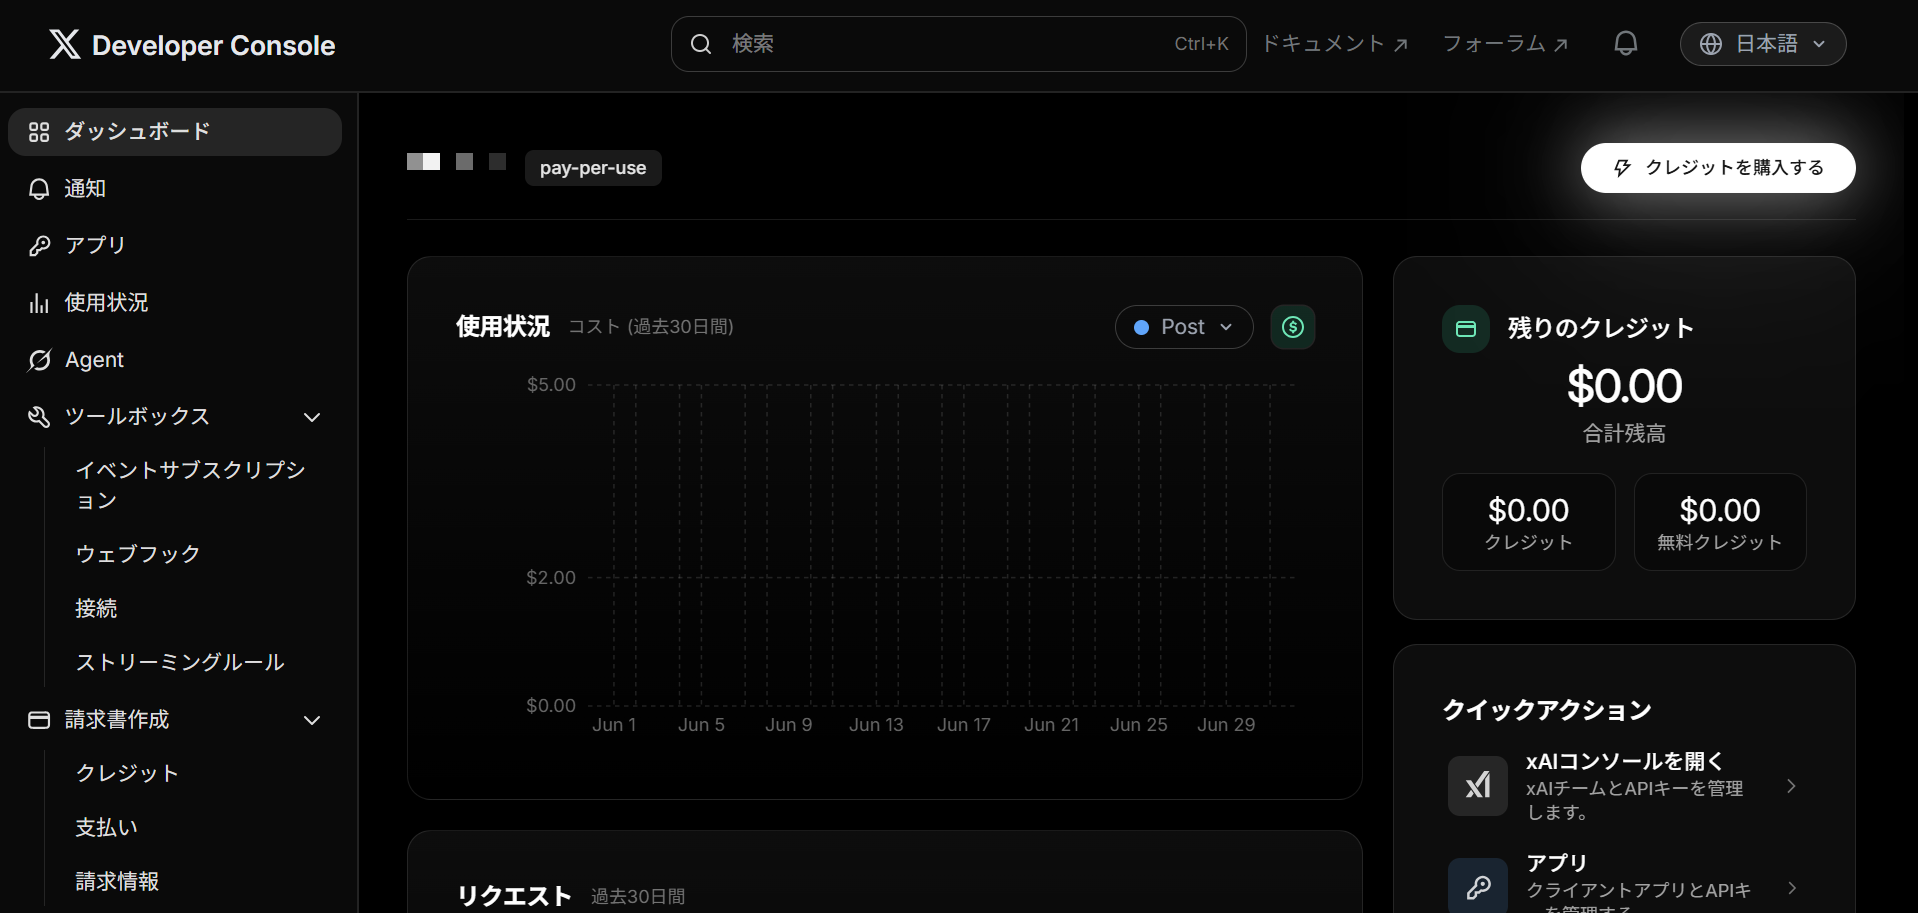Image resolution: width=1918 pixels, height=913 pixels.
Task: Click the green 残りのクレジット card icon
Action: pyautogui.click(x=1466, y=329)
